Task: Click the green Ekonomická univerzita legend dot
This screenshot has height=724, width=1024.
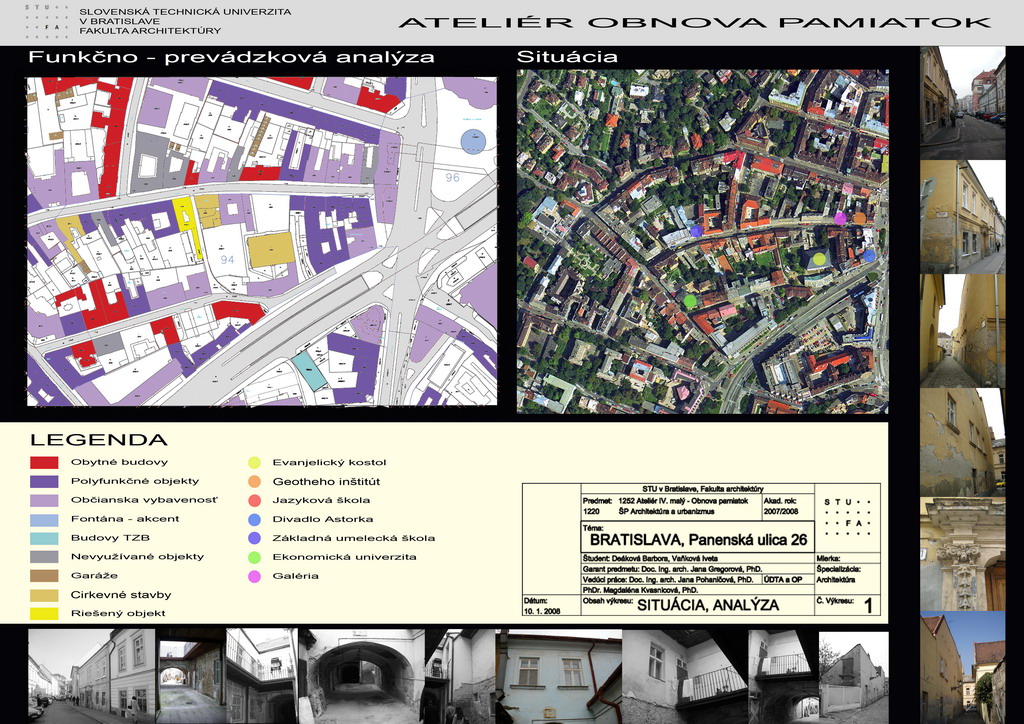Action: click(x=254, y=557)
